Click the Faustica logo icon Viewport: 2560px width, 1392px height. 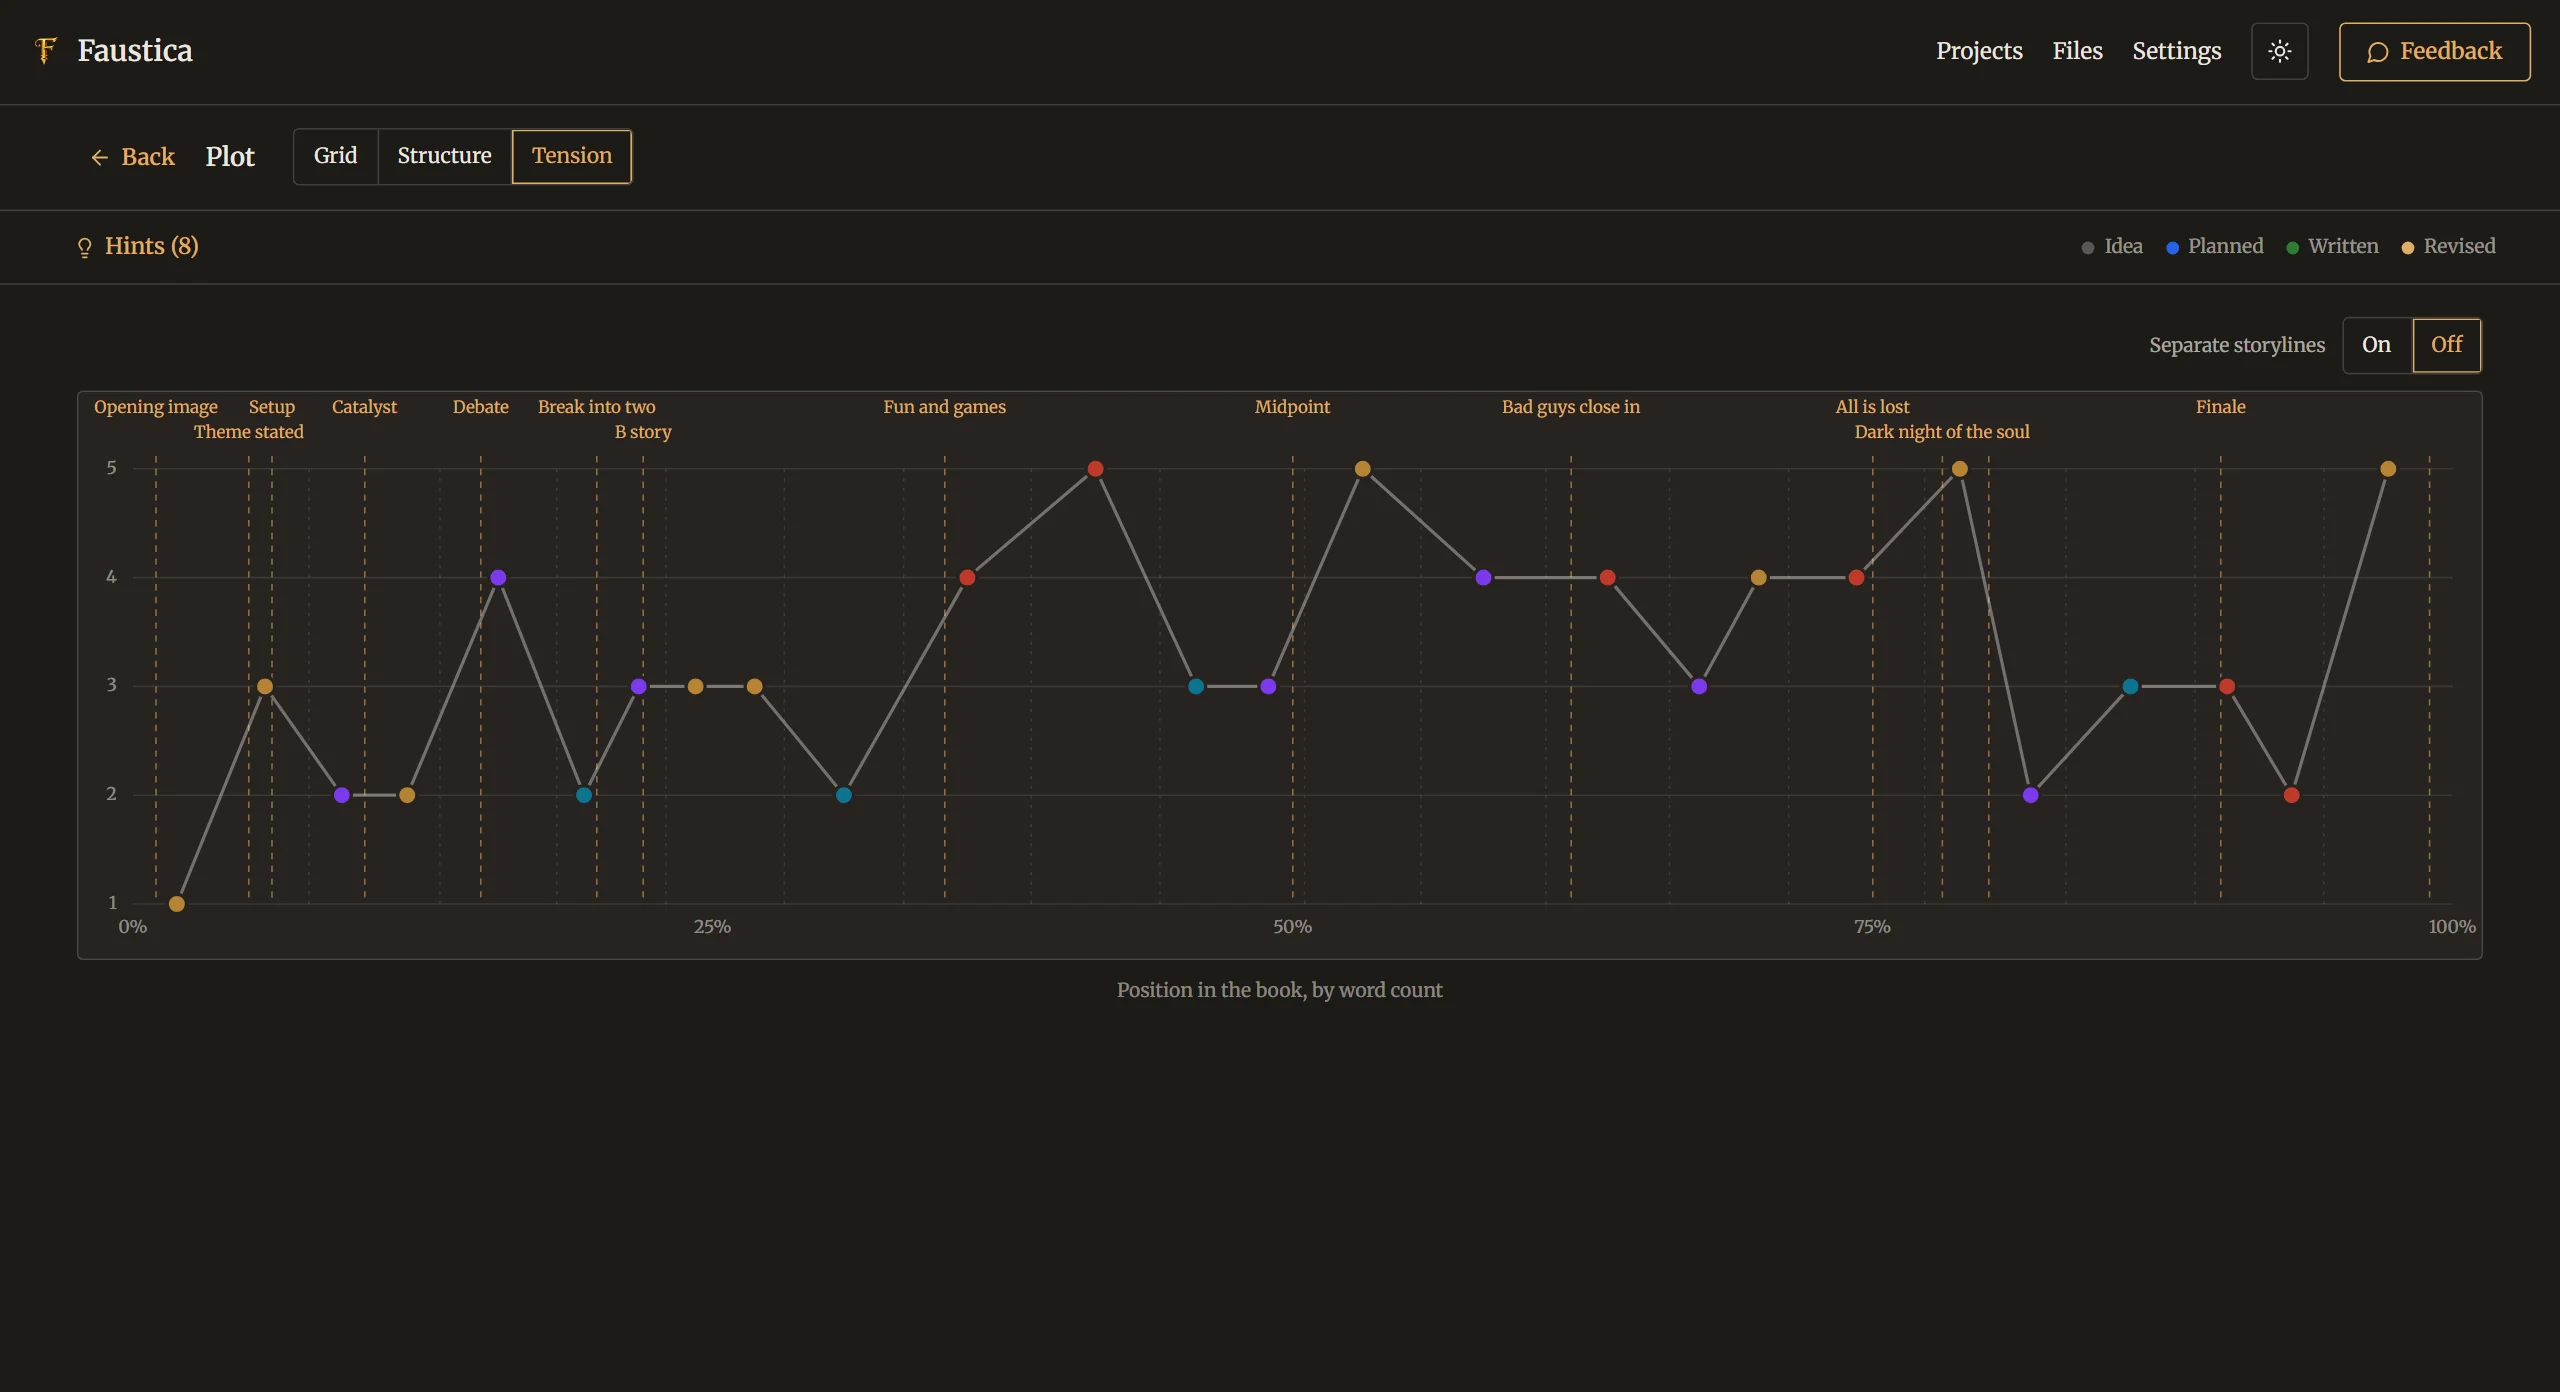pos(46,50)
